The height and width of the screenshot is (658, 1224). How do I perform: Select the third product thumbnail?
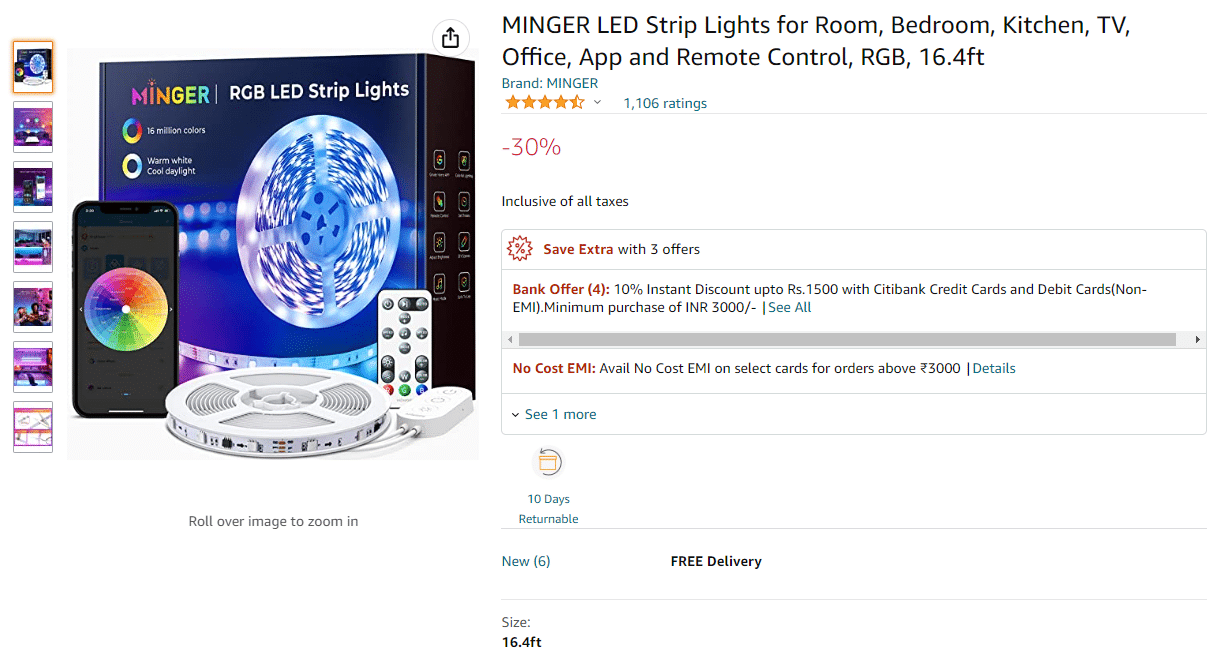[33, 187]
